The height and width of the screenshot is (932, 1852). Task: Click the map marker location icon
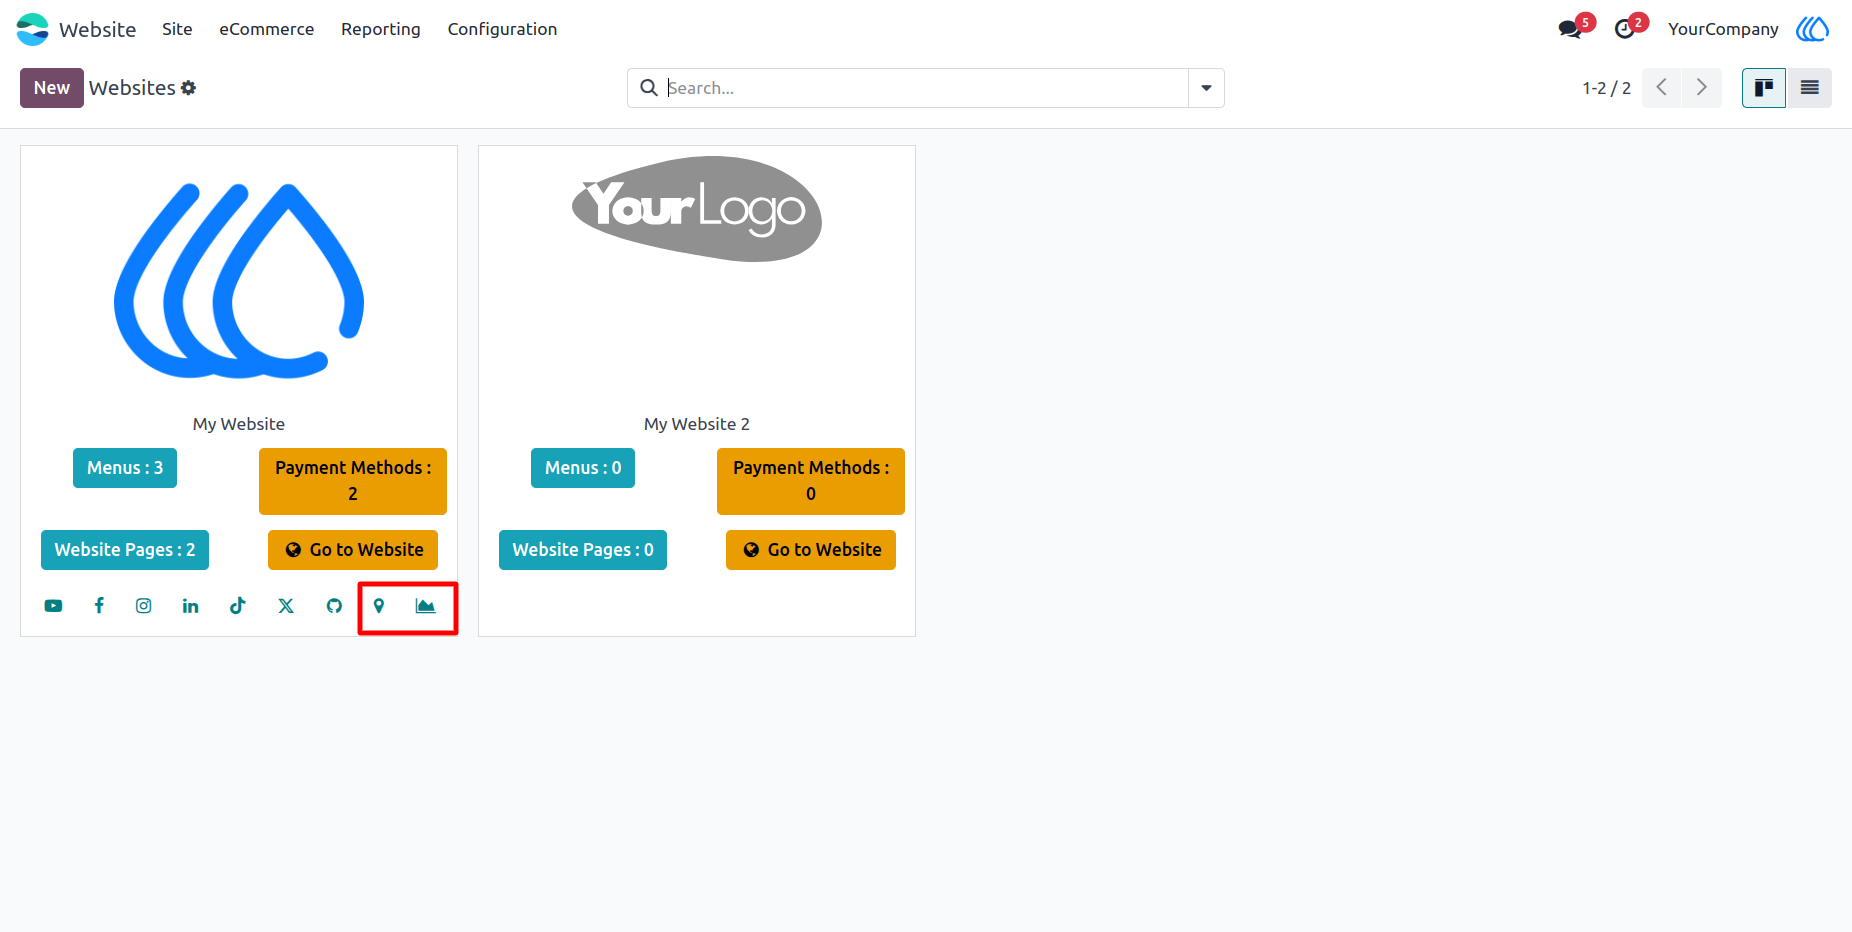(379, 606)
